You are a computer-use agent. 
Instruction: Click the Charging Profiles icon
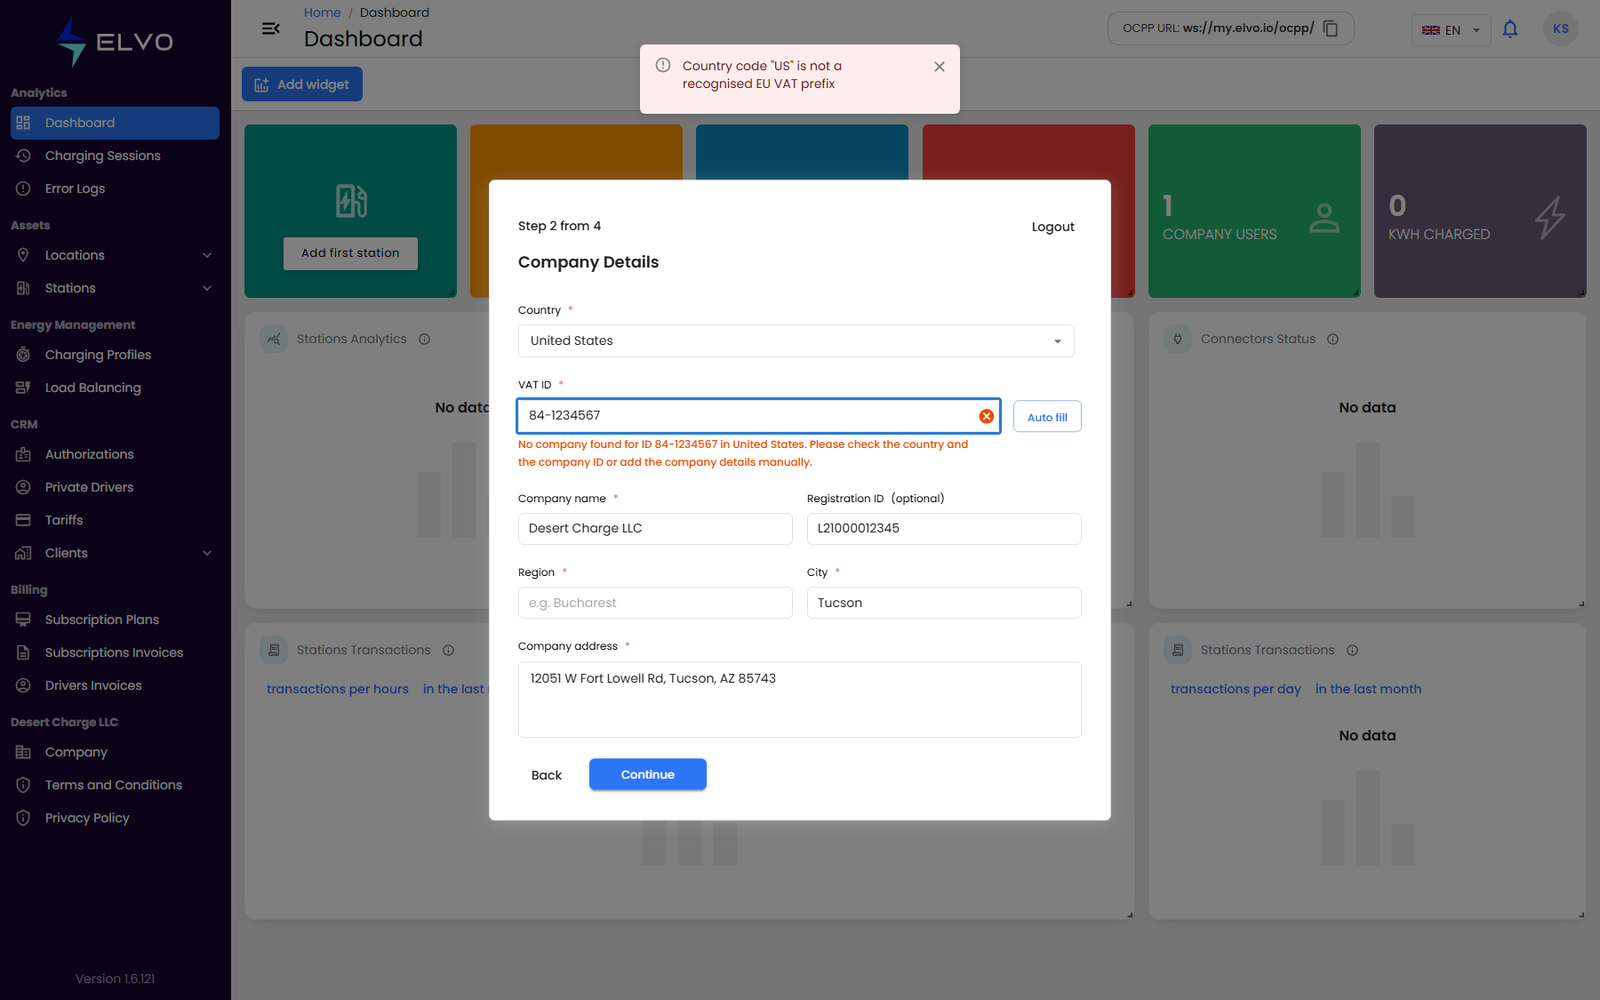tap(23, 355)
